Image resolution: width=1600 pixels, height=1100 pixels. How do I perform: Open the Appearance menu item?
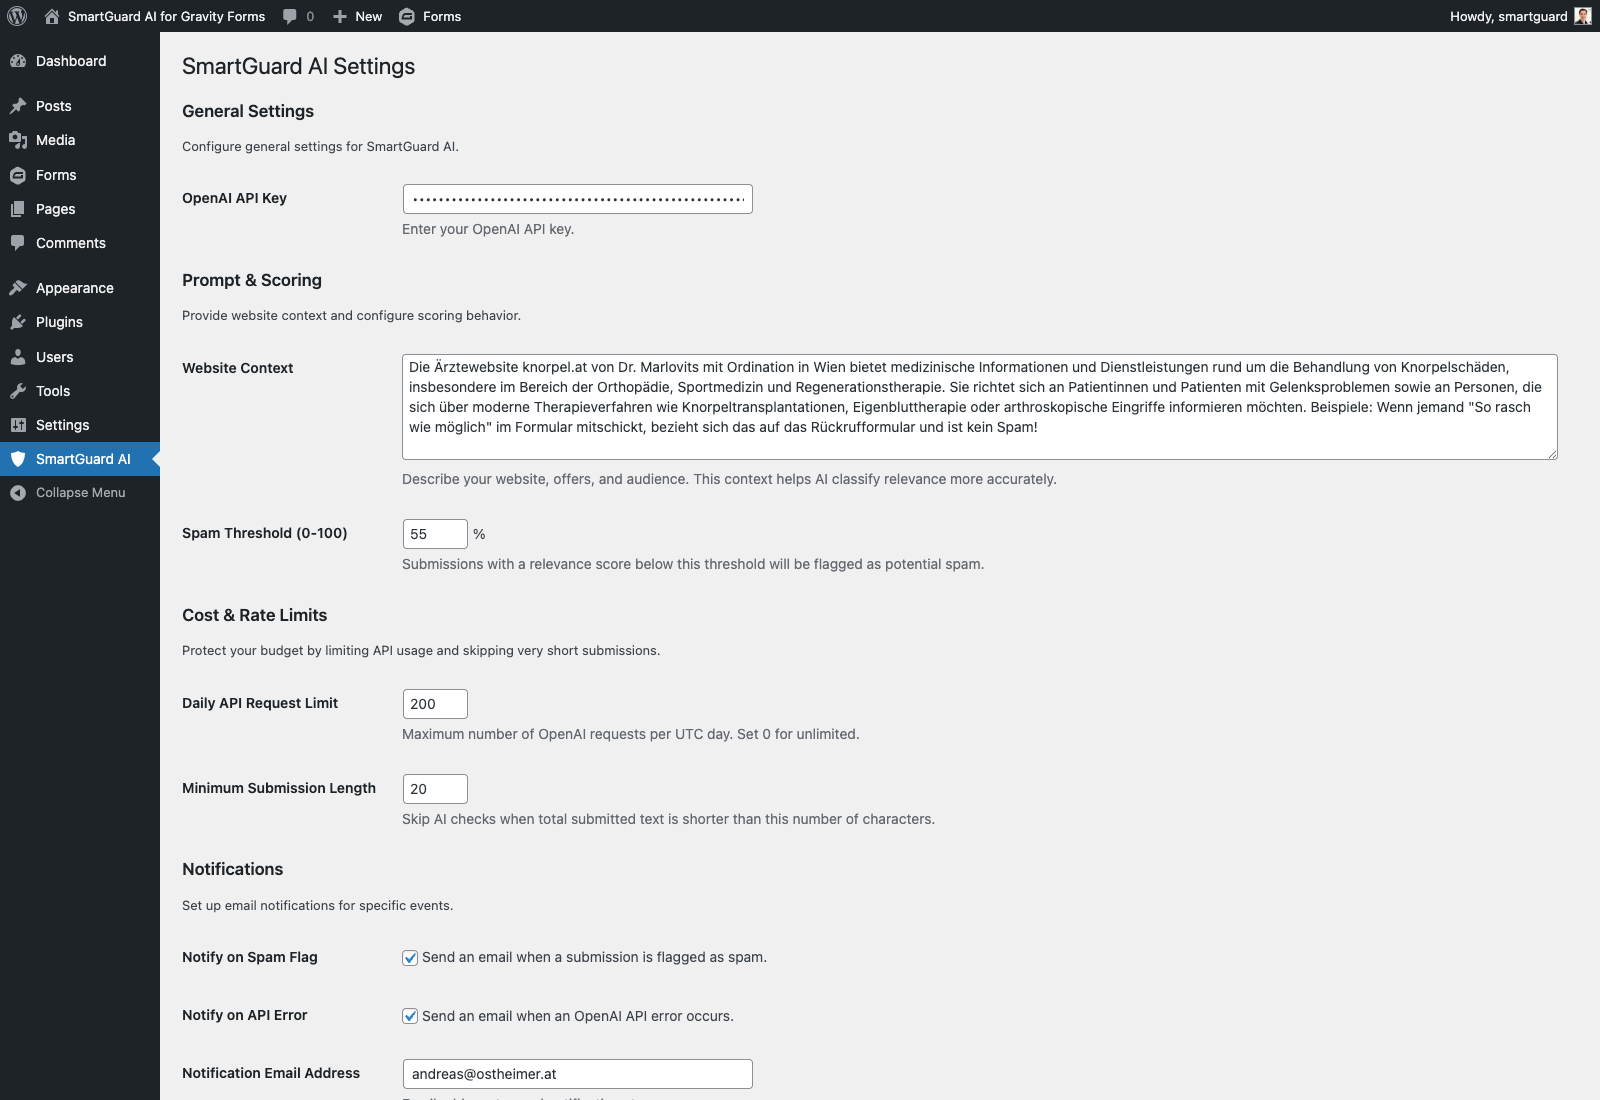(80, 288)
